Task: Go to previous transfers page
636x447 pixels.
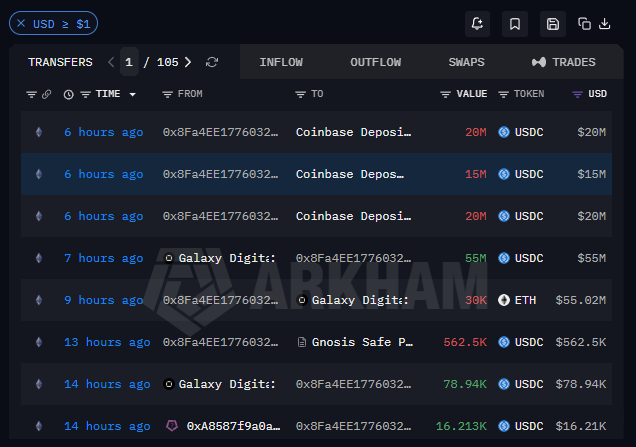Action: click(x=111, y=62)
